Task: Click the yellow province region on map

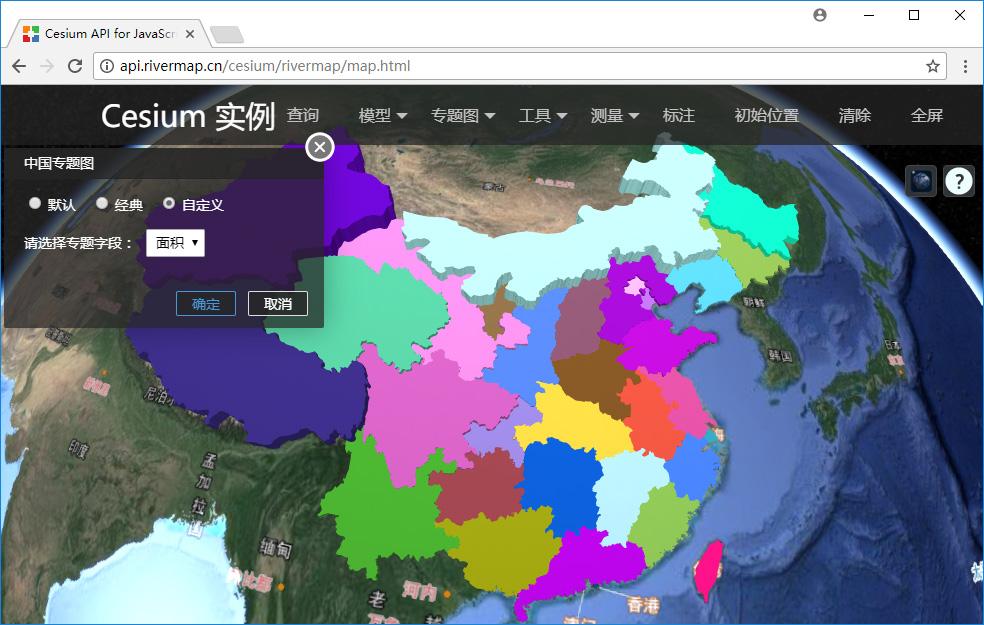Action: click(x=574, y=422)
